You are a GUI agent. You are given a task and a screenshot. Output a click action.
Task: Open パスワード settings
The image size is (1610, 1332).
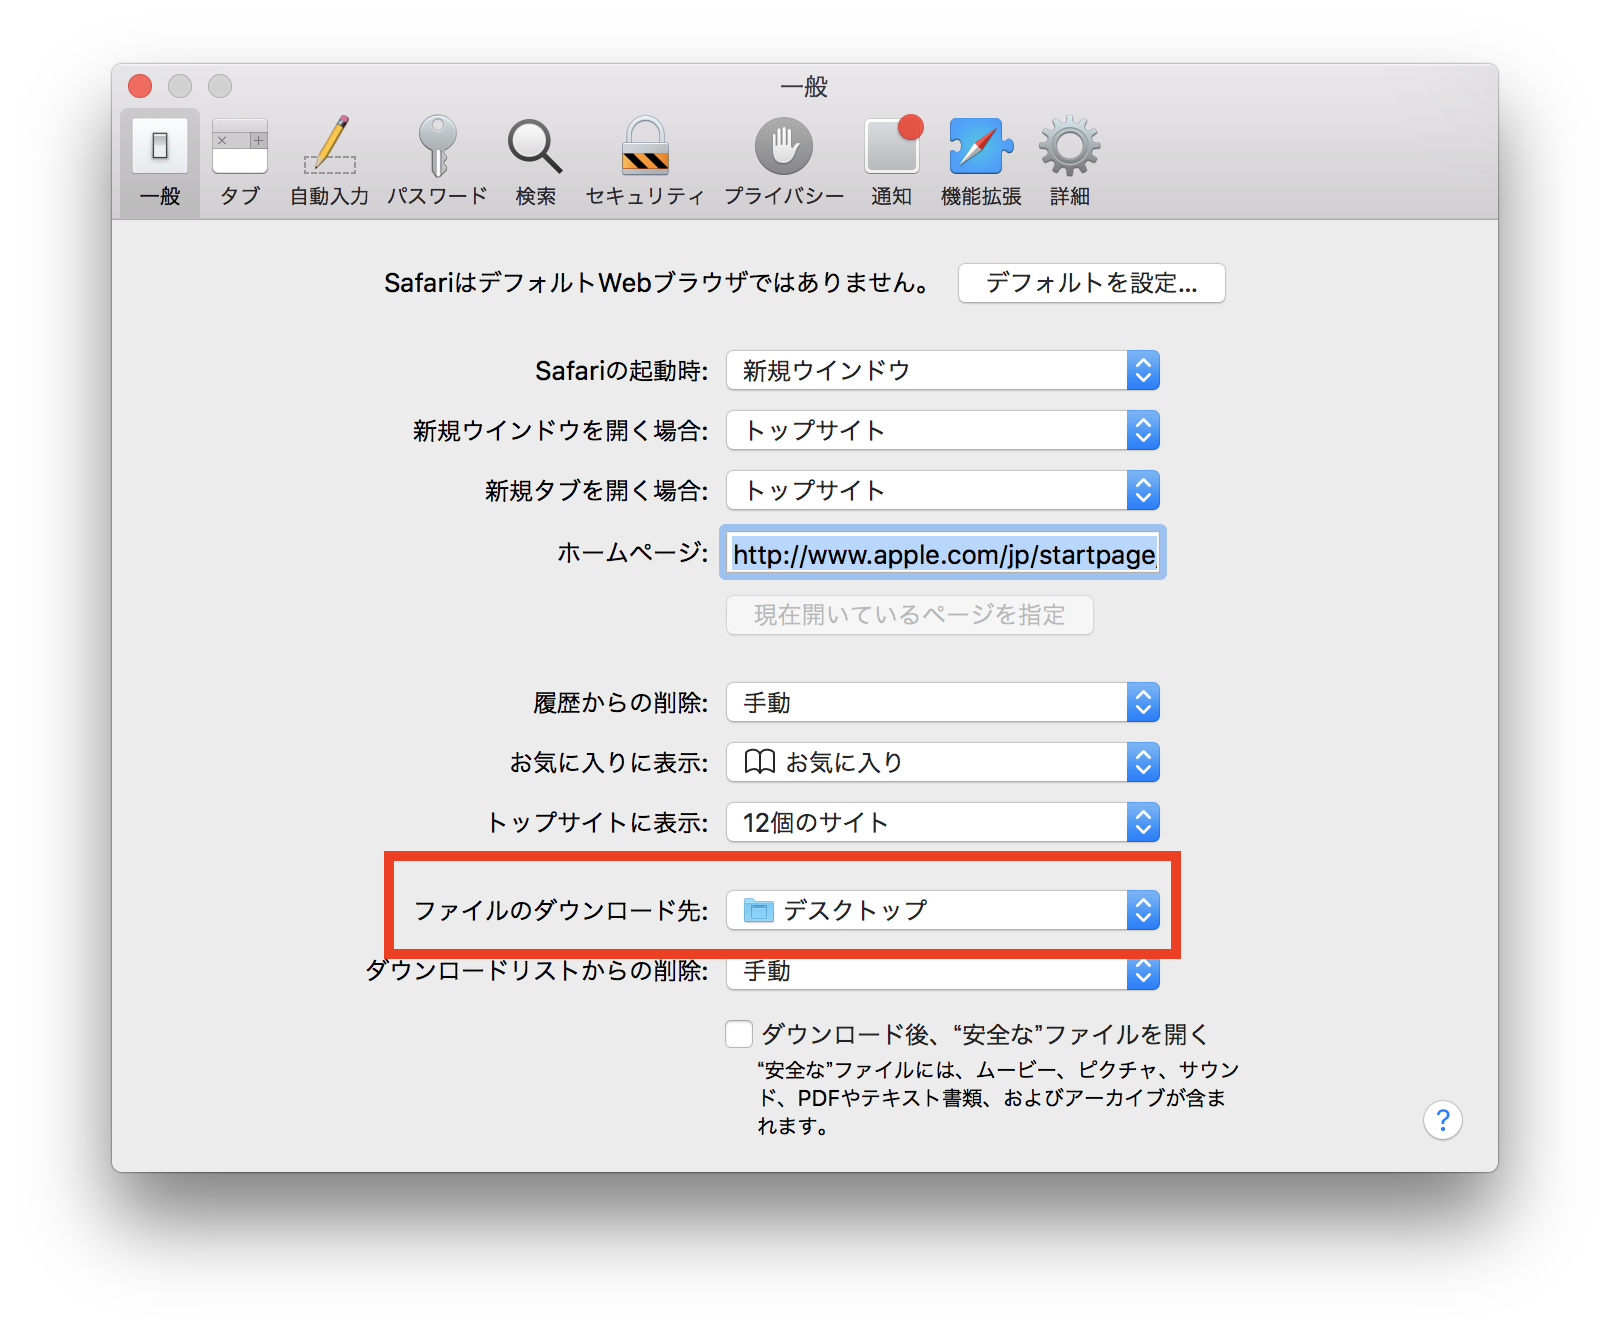(x=437, y=160)
